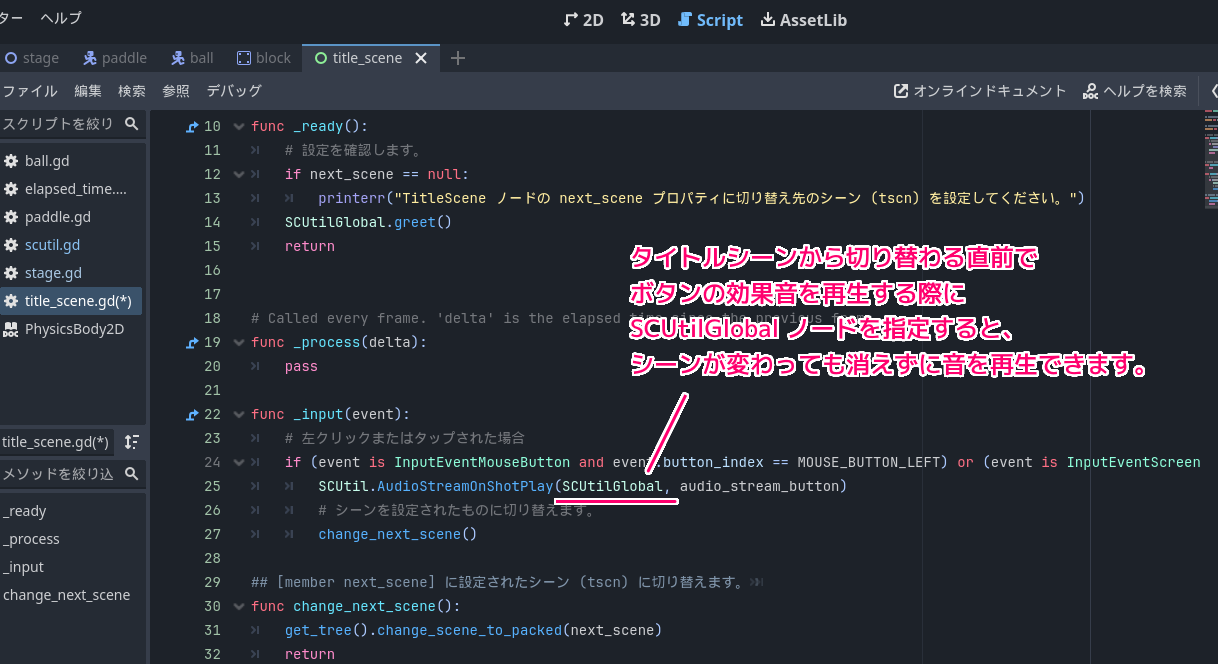The width and height of the screenshot is (1218, 664).
Task: Click override icon at line 10
Action: tap(192, 127)
